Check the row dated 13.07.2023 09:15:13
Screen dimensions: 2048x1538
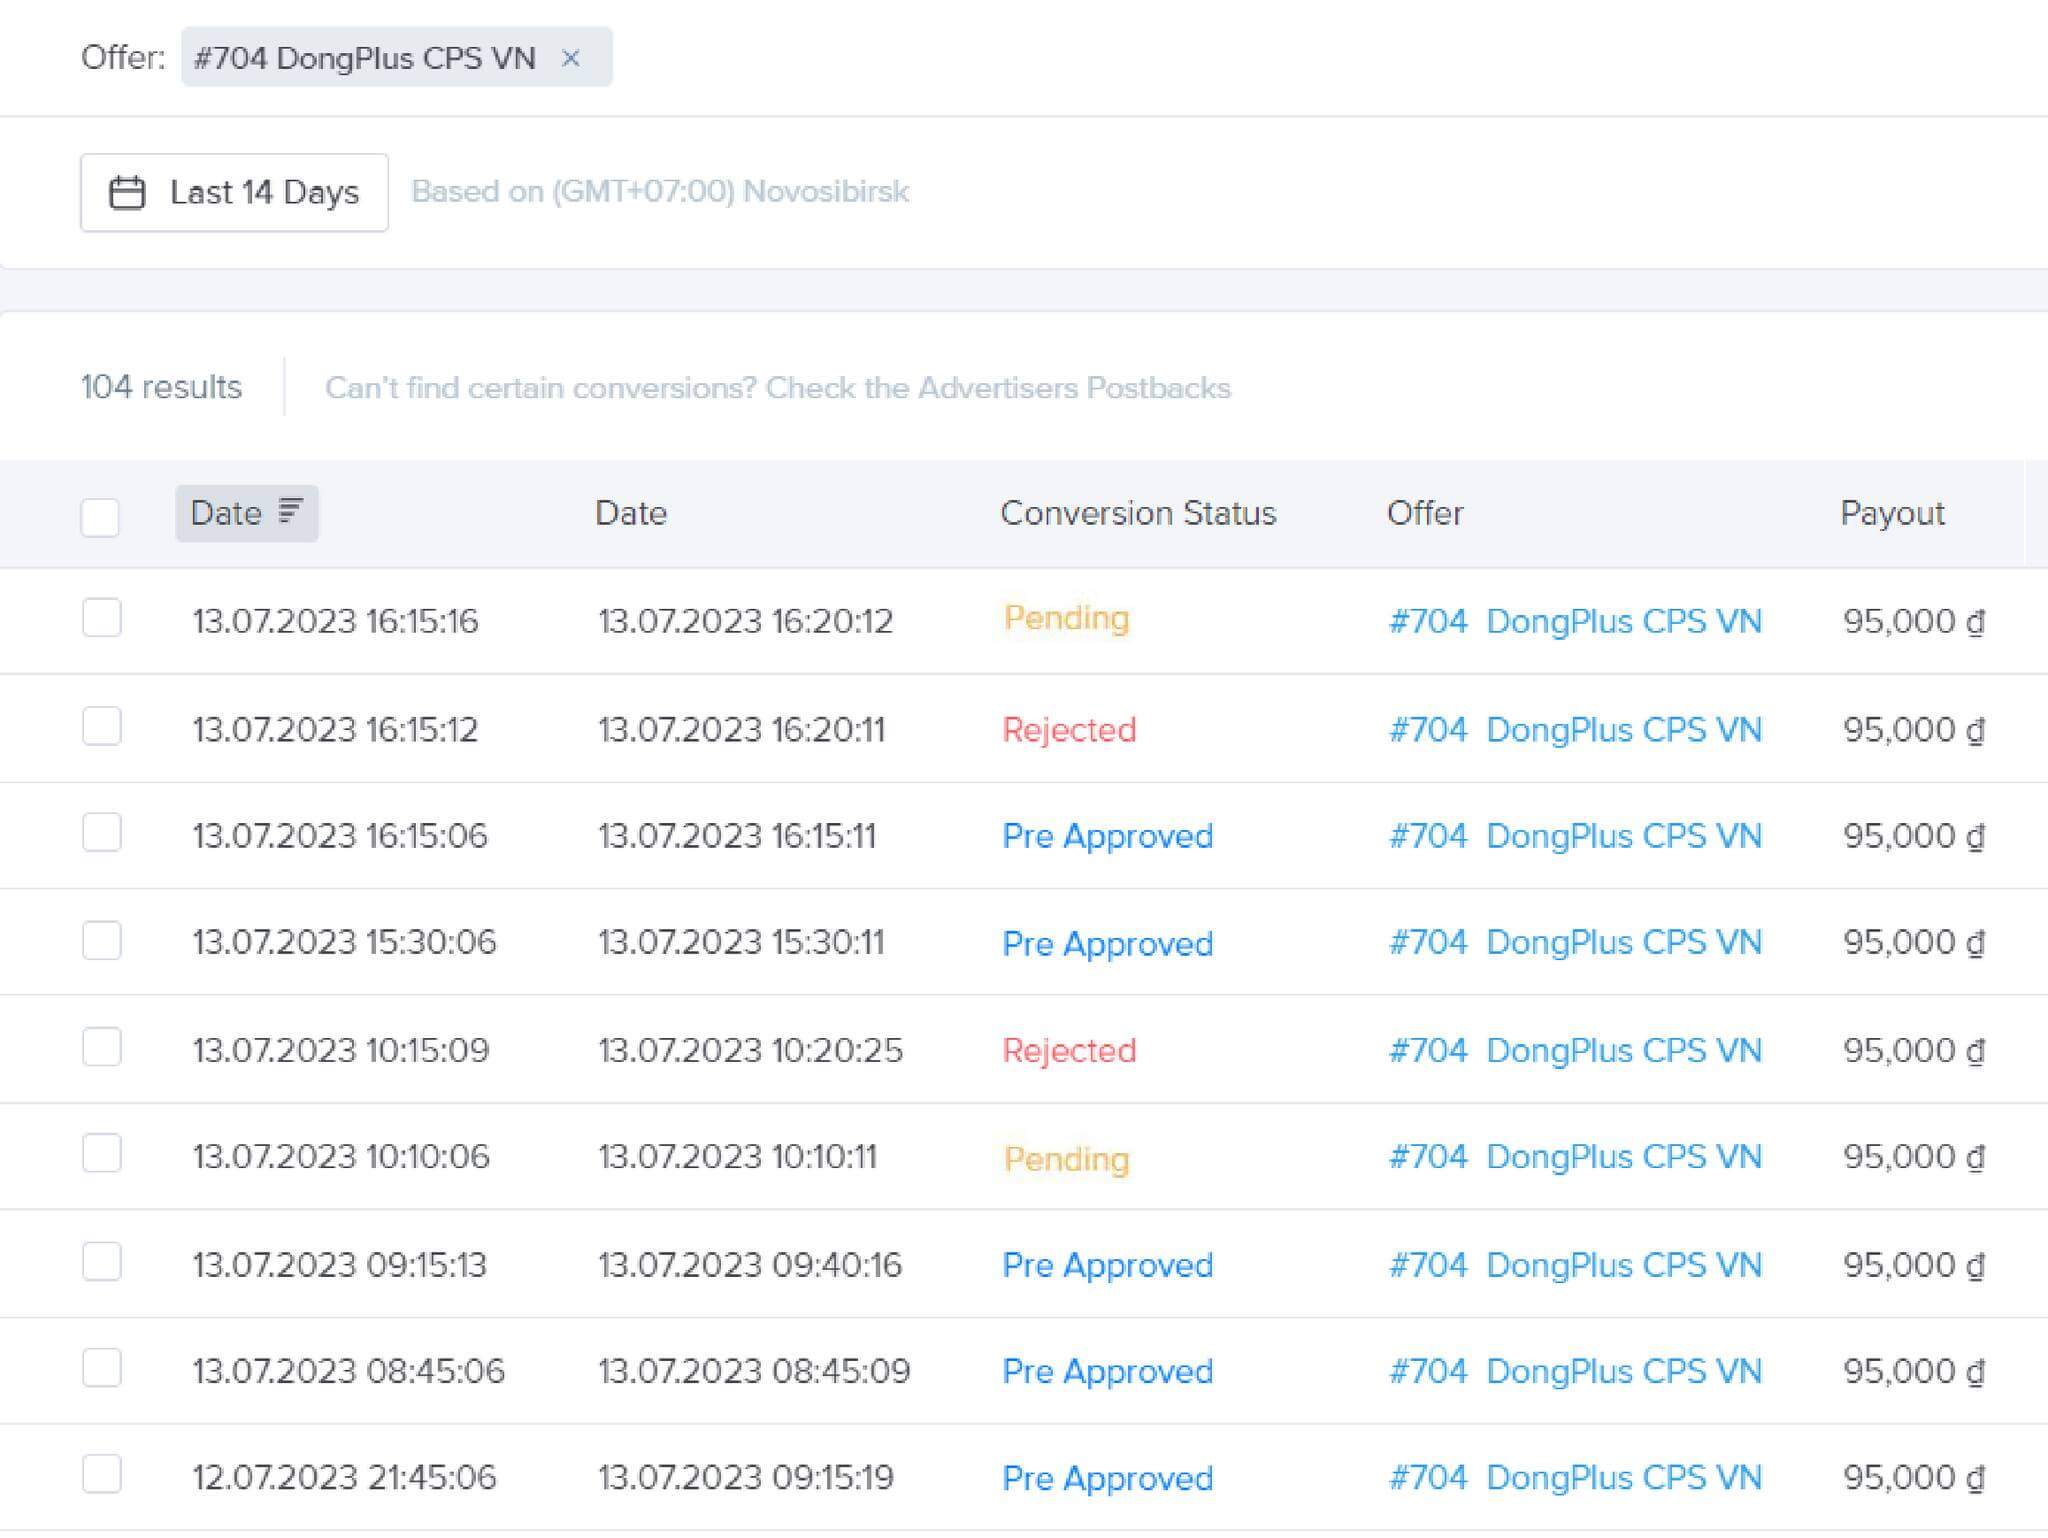[x=102, y=1261]
